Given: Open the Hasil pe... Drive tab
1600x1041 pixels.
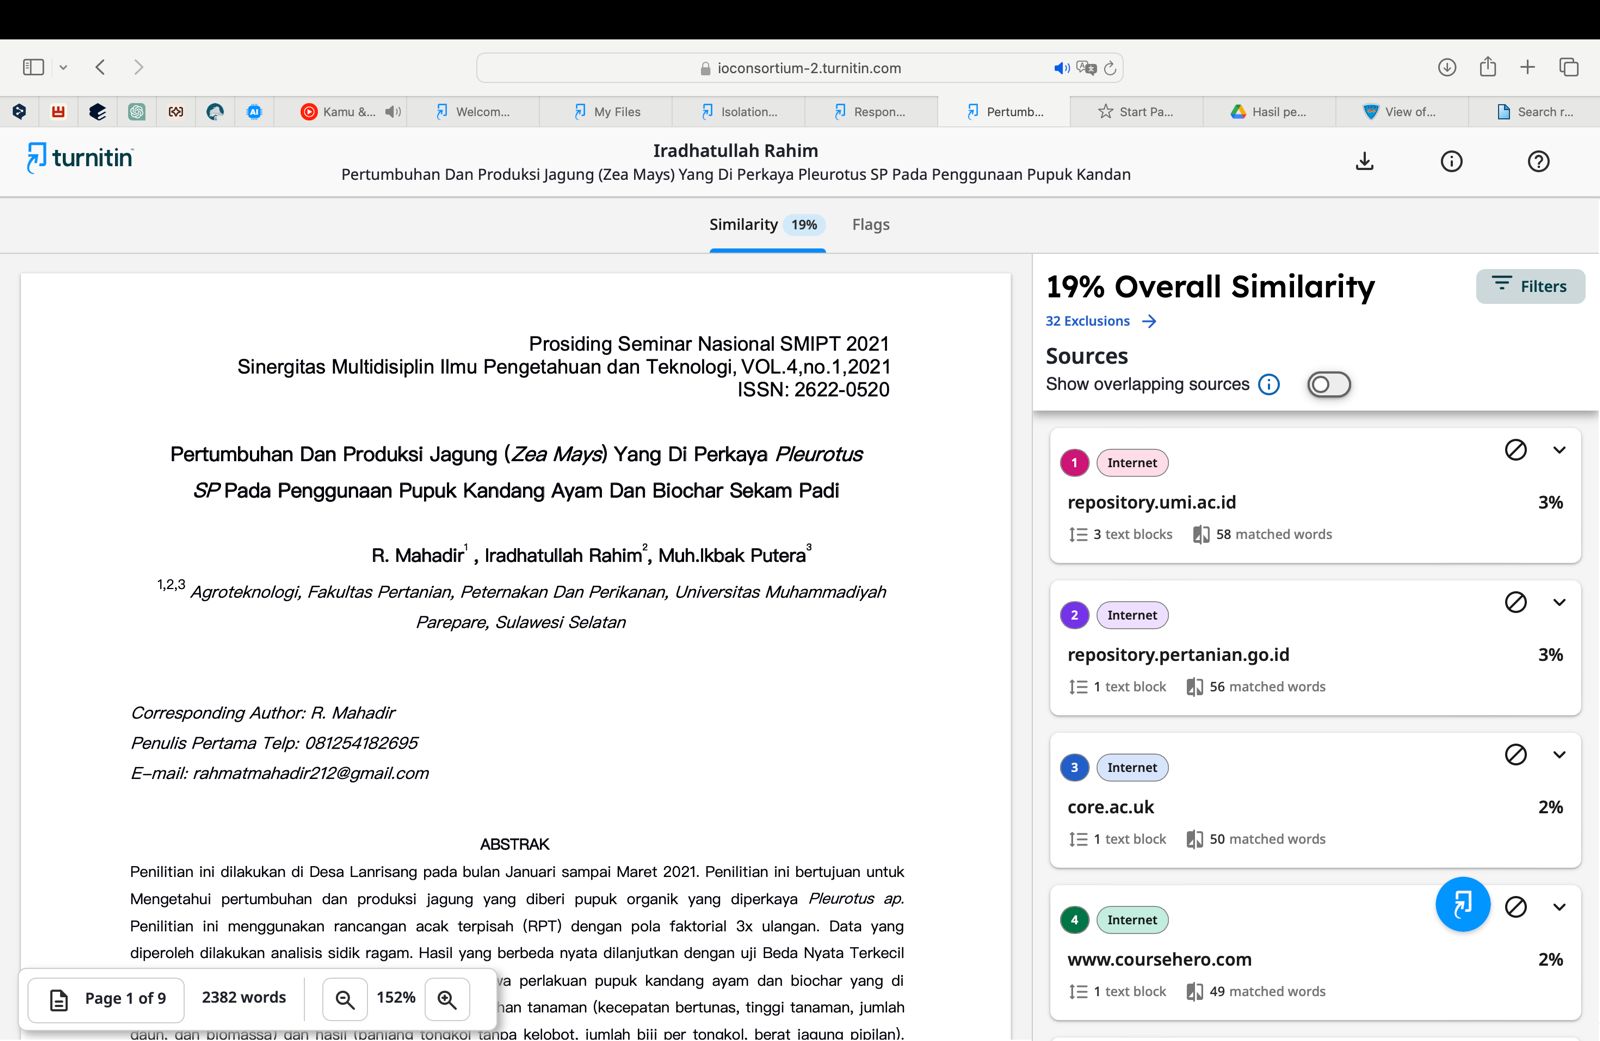Looking at the screenshot, I should [x=1268, y=112].
